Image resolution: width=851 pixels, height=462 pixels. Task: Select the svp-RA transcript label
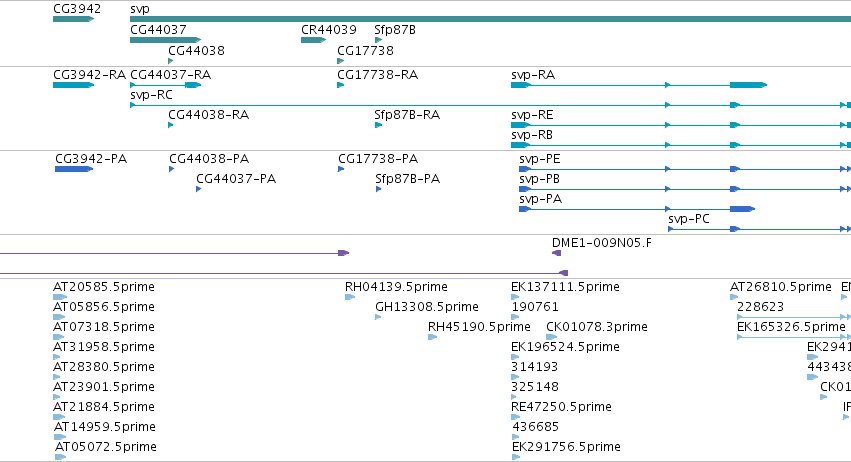(533, 75)
